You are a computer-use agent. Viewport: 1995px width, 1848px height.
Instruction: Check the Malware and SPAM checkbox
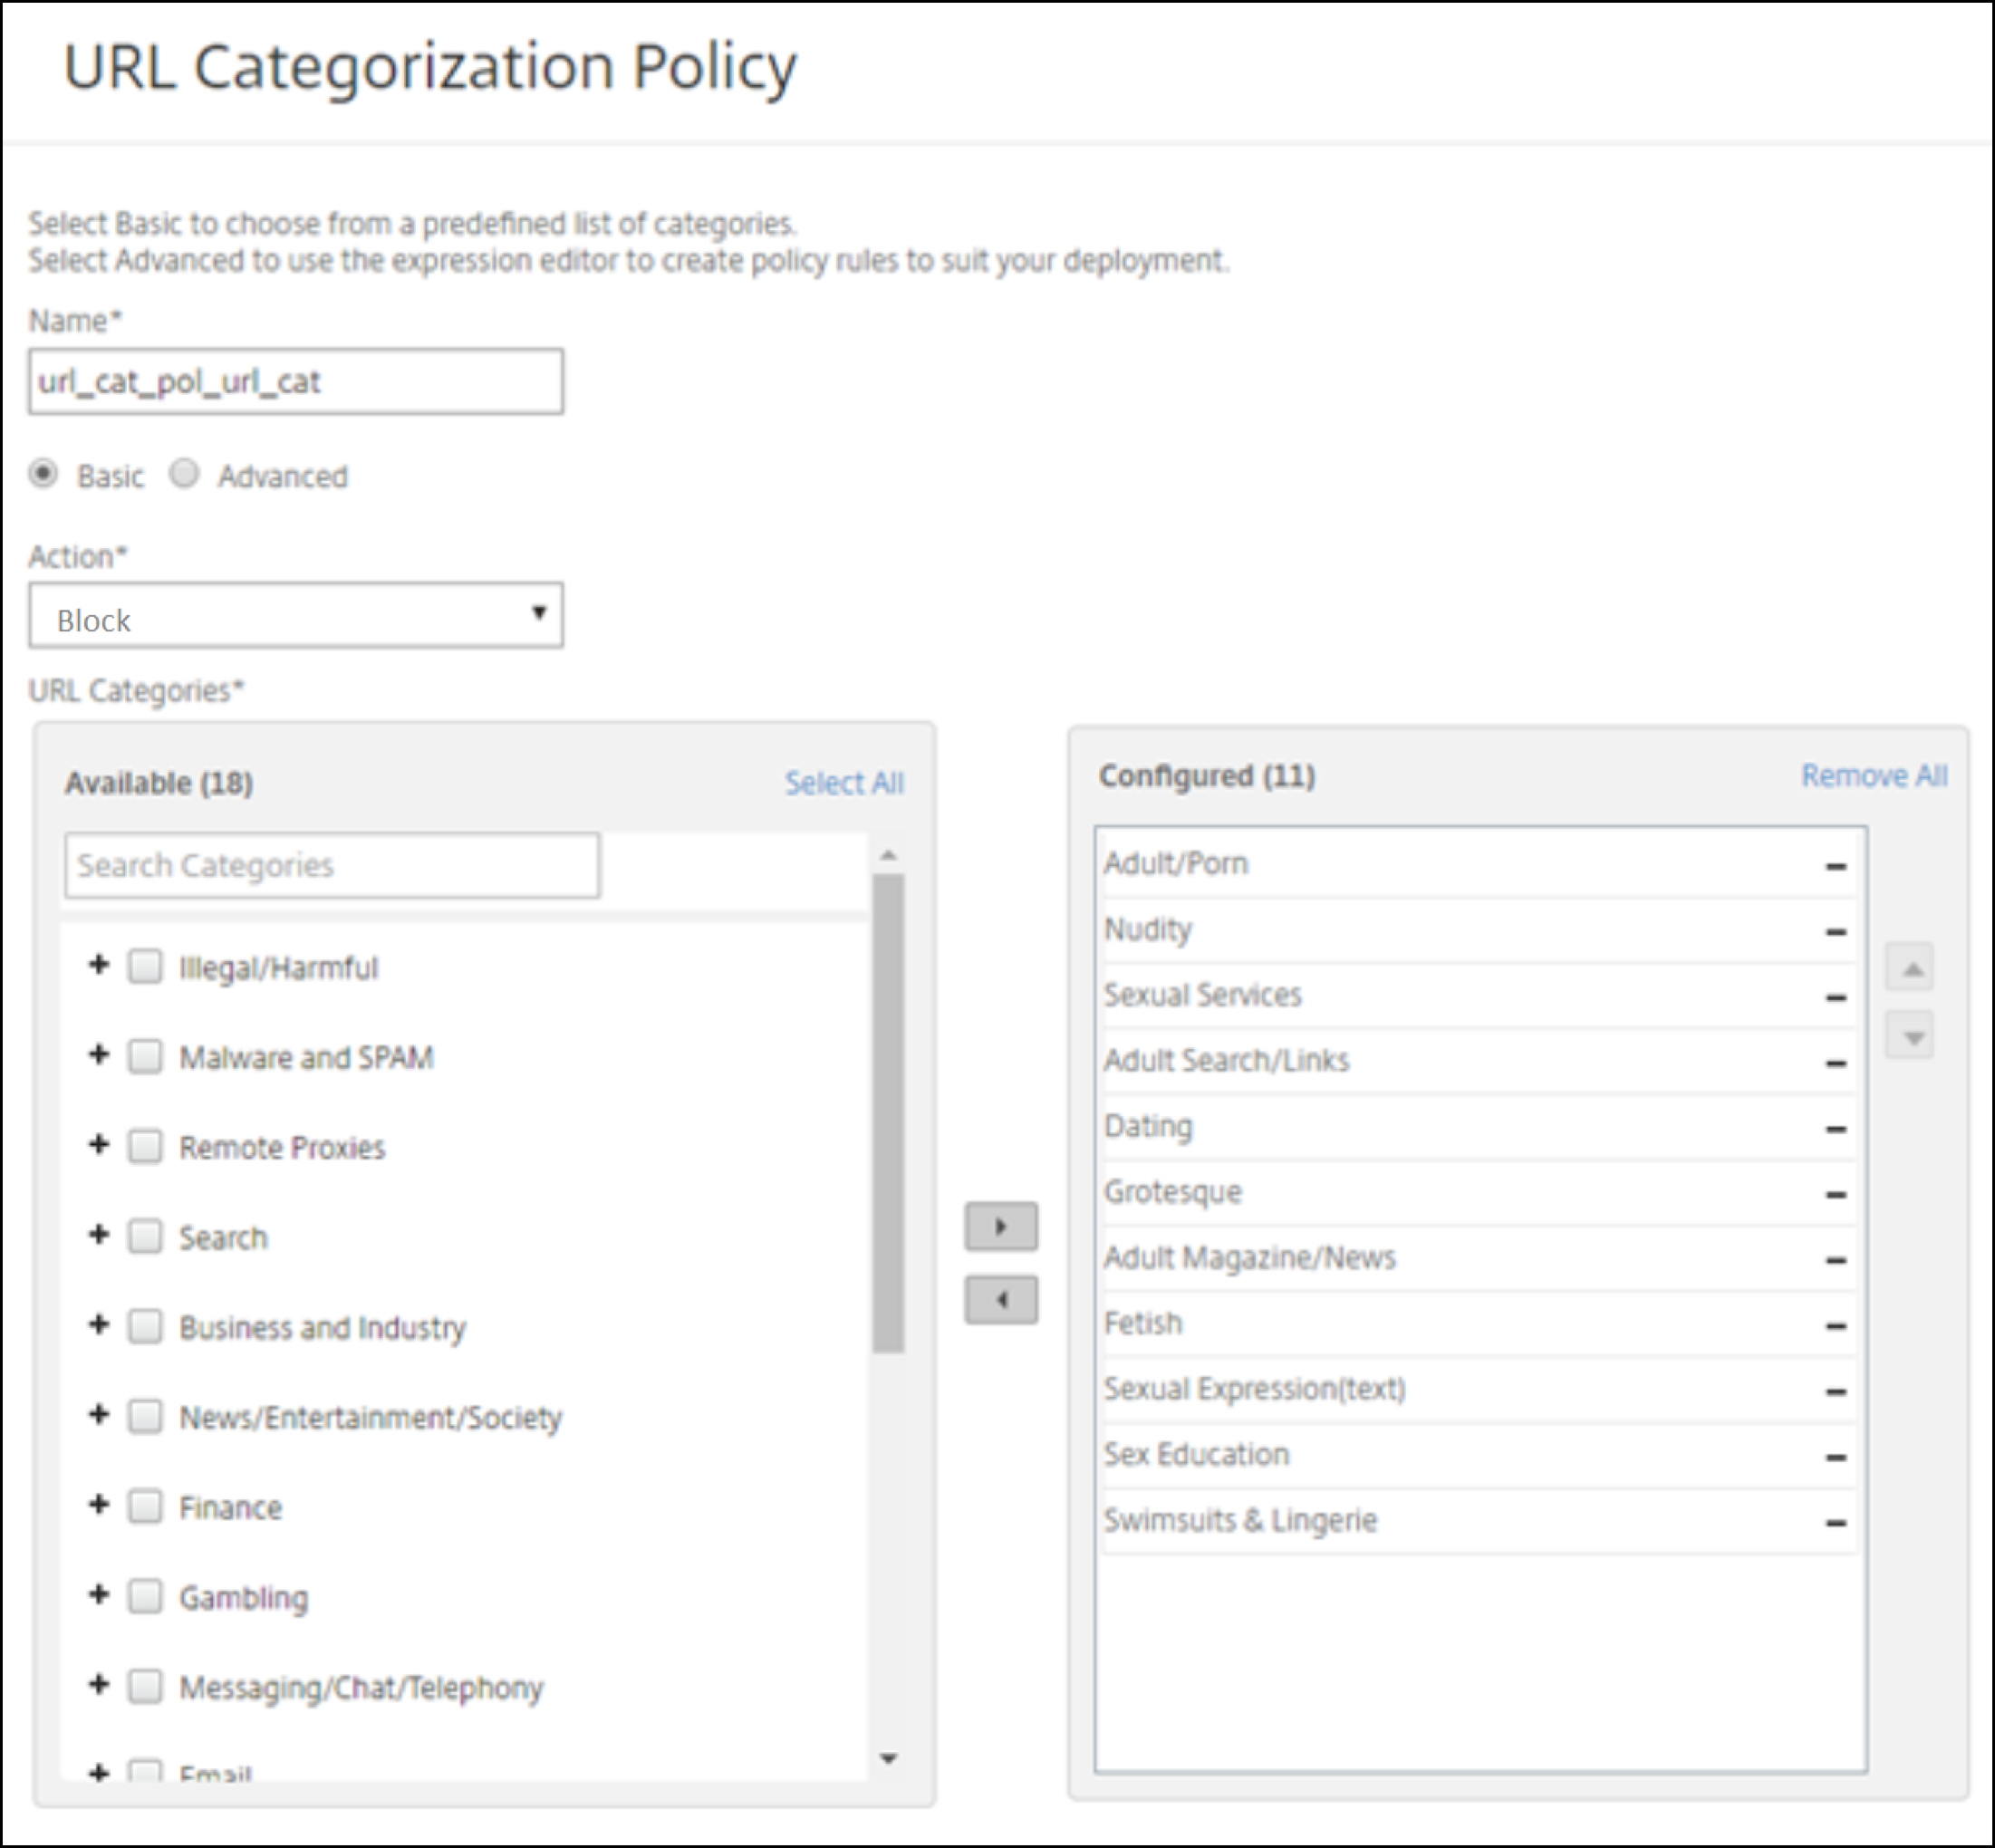tap(145, 1056)
